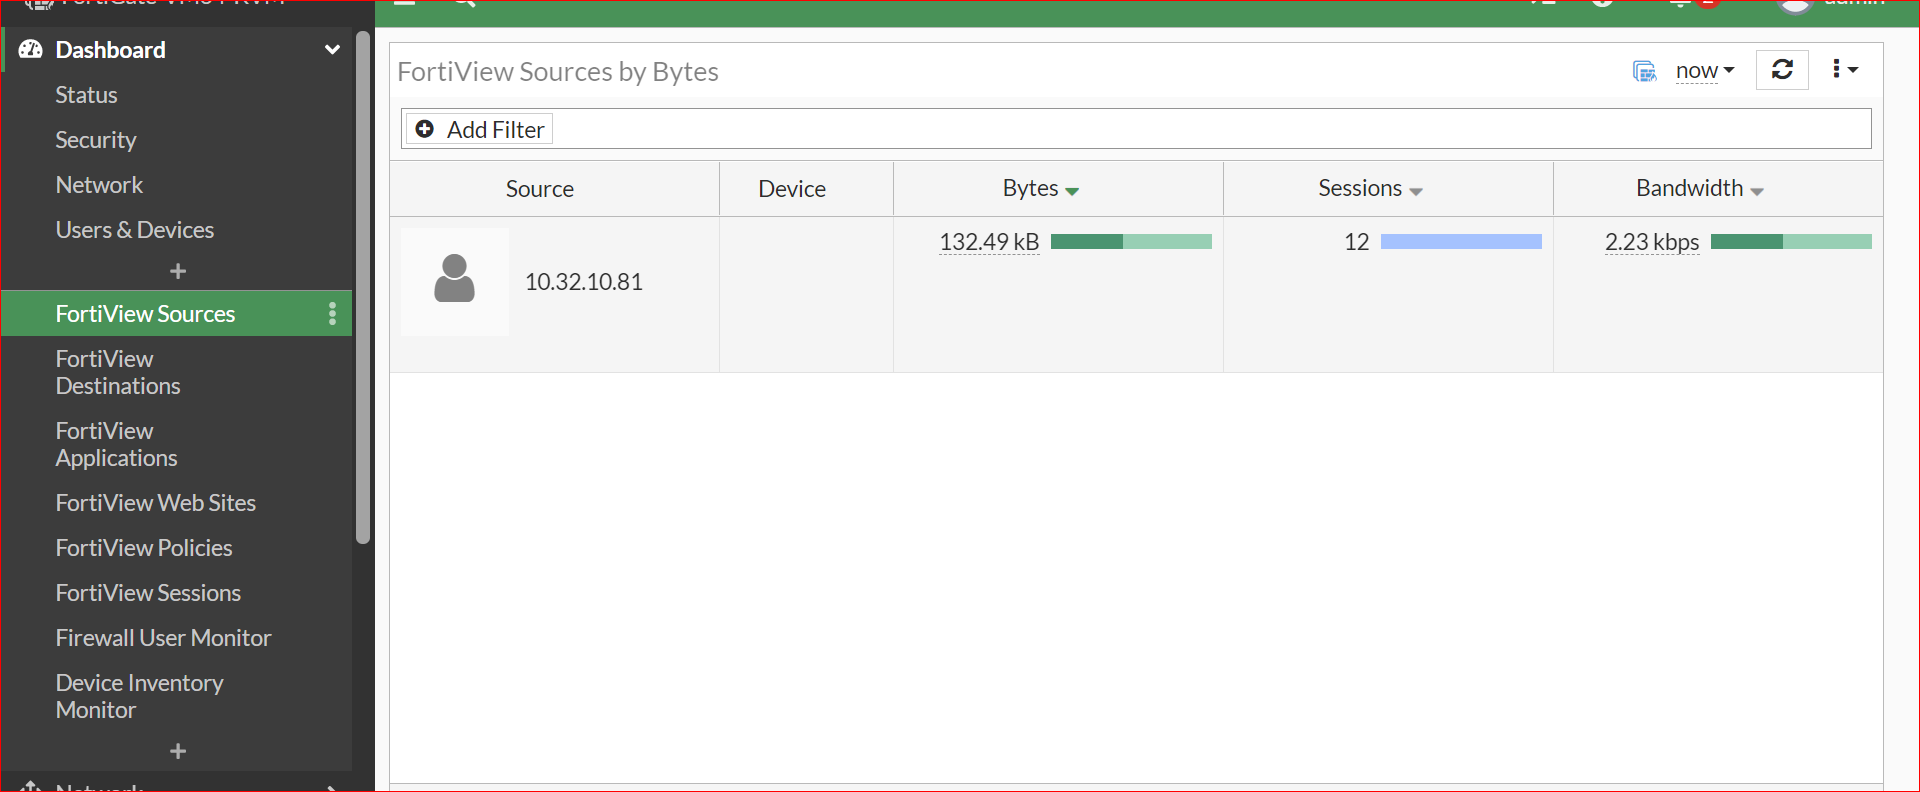This screenshot has width=1920, height=792.
Task: Click the 2.23 kbps bandwidth value
Action: pos(1652,242)
